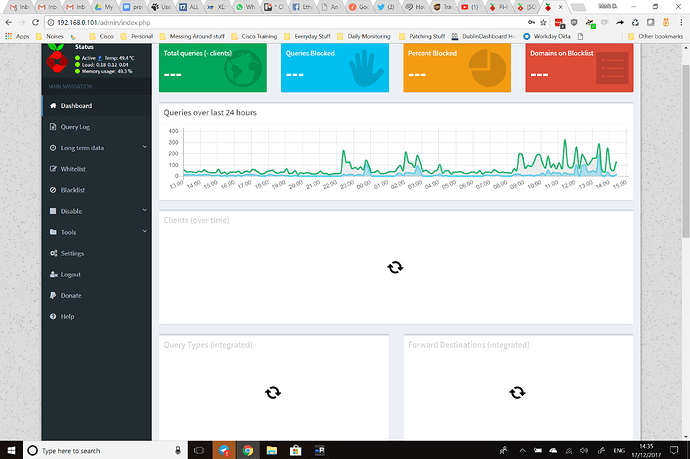Click the Blacklist ban icon

[x=53, y=190]
